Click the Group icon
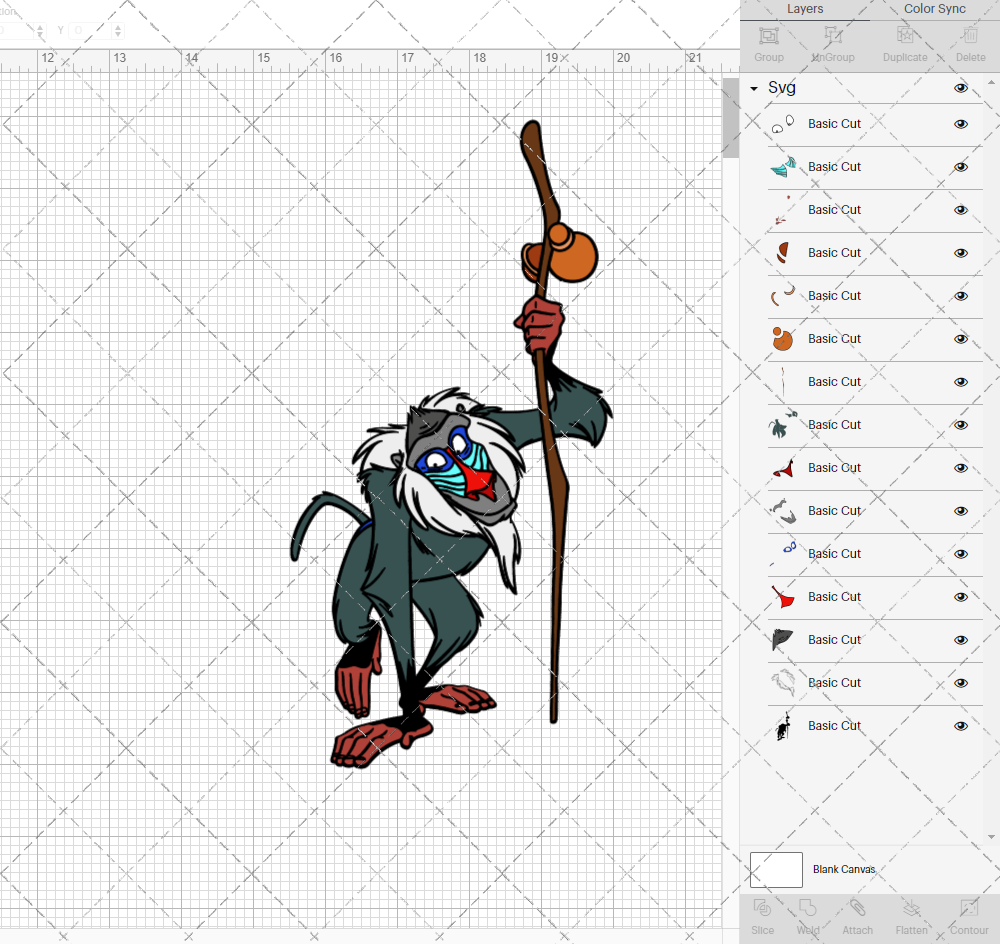Image resolution: width=1000 pixels, height=944 pixels. click(x=768, y=36)
